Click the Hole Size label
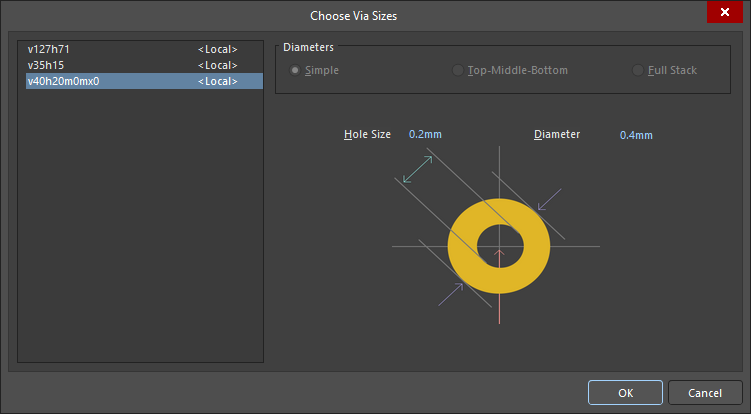 coord(367,134)
